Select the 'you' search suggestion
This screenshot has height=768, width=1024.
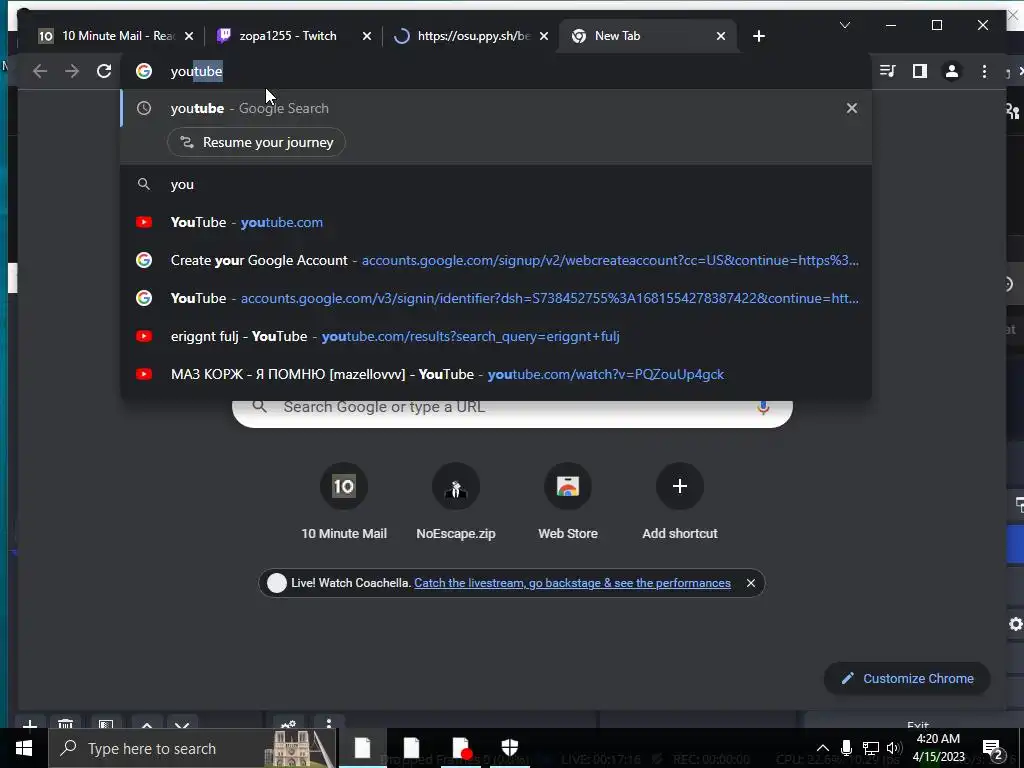pos(496,185)
